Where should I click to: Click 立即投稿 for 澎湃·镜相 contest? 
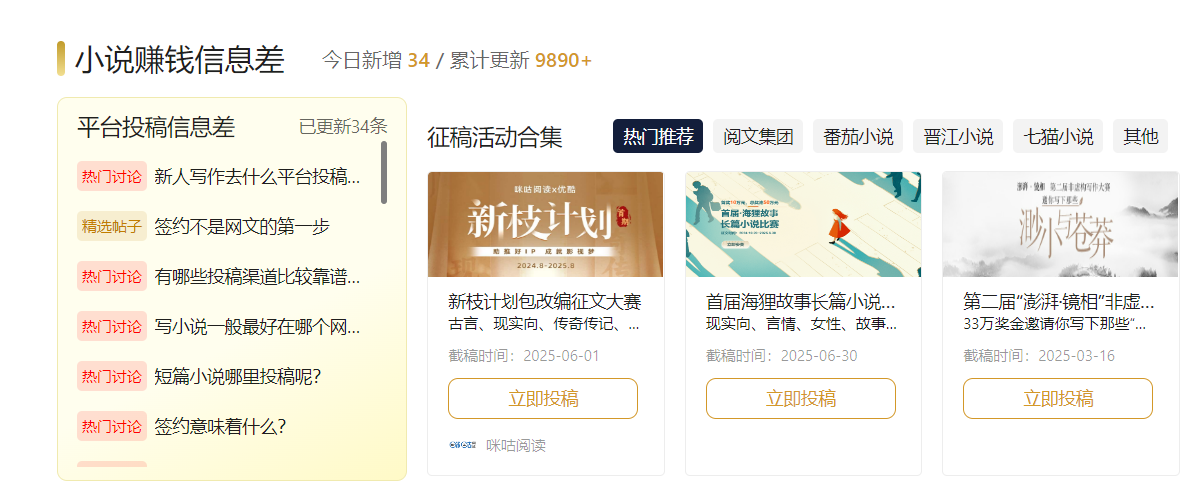[1058, 399]
